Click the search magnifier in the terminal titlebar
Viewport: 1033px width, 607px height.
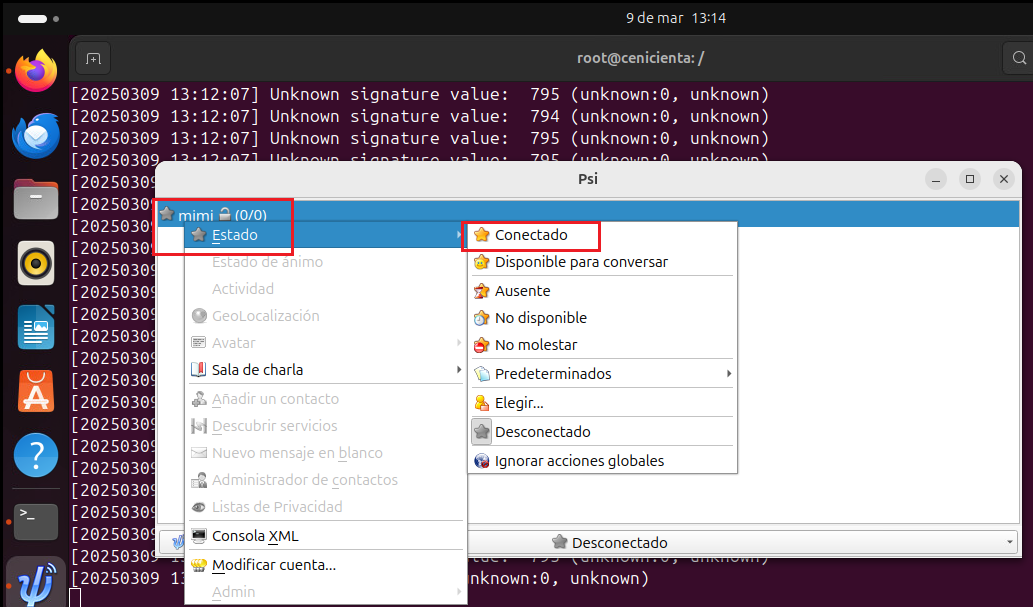1019,57
